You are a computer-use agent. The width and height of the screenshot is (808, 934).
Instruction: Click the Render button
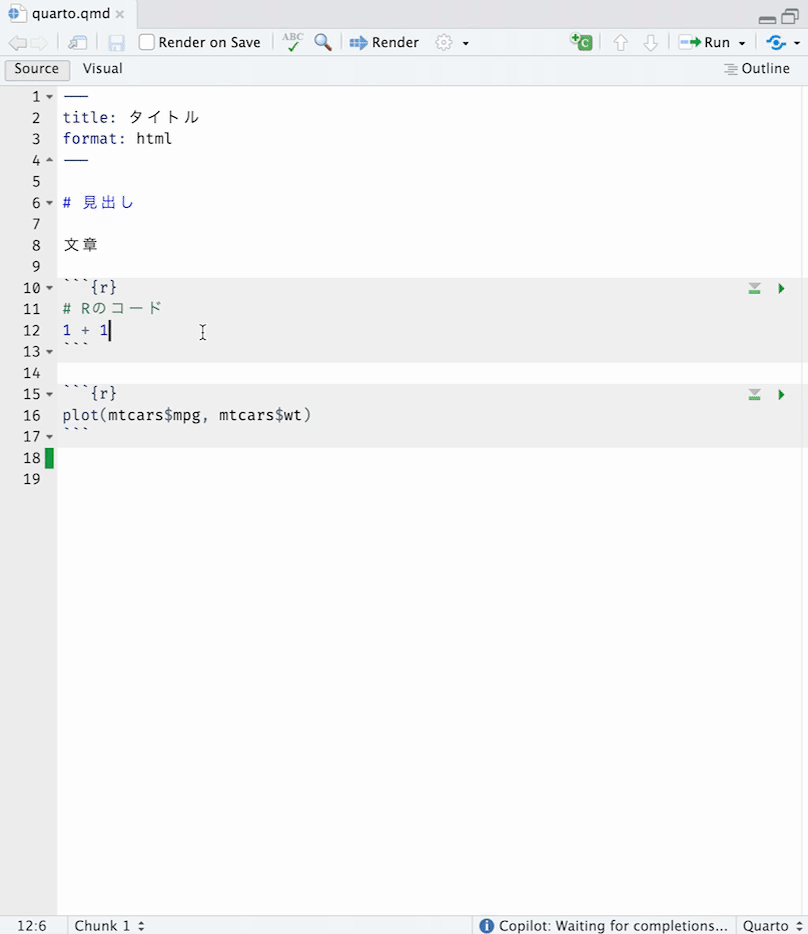pos(384,42)
